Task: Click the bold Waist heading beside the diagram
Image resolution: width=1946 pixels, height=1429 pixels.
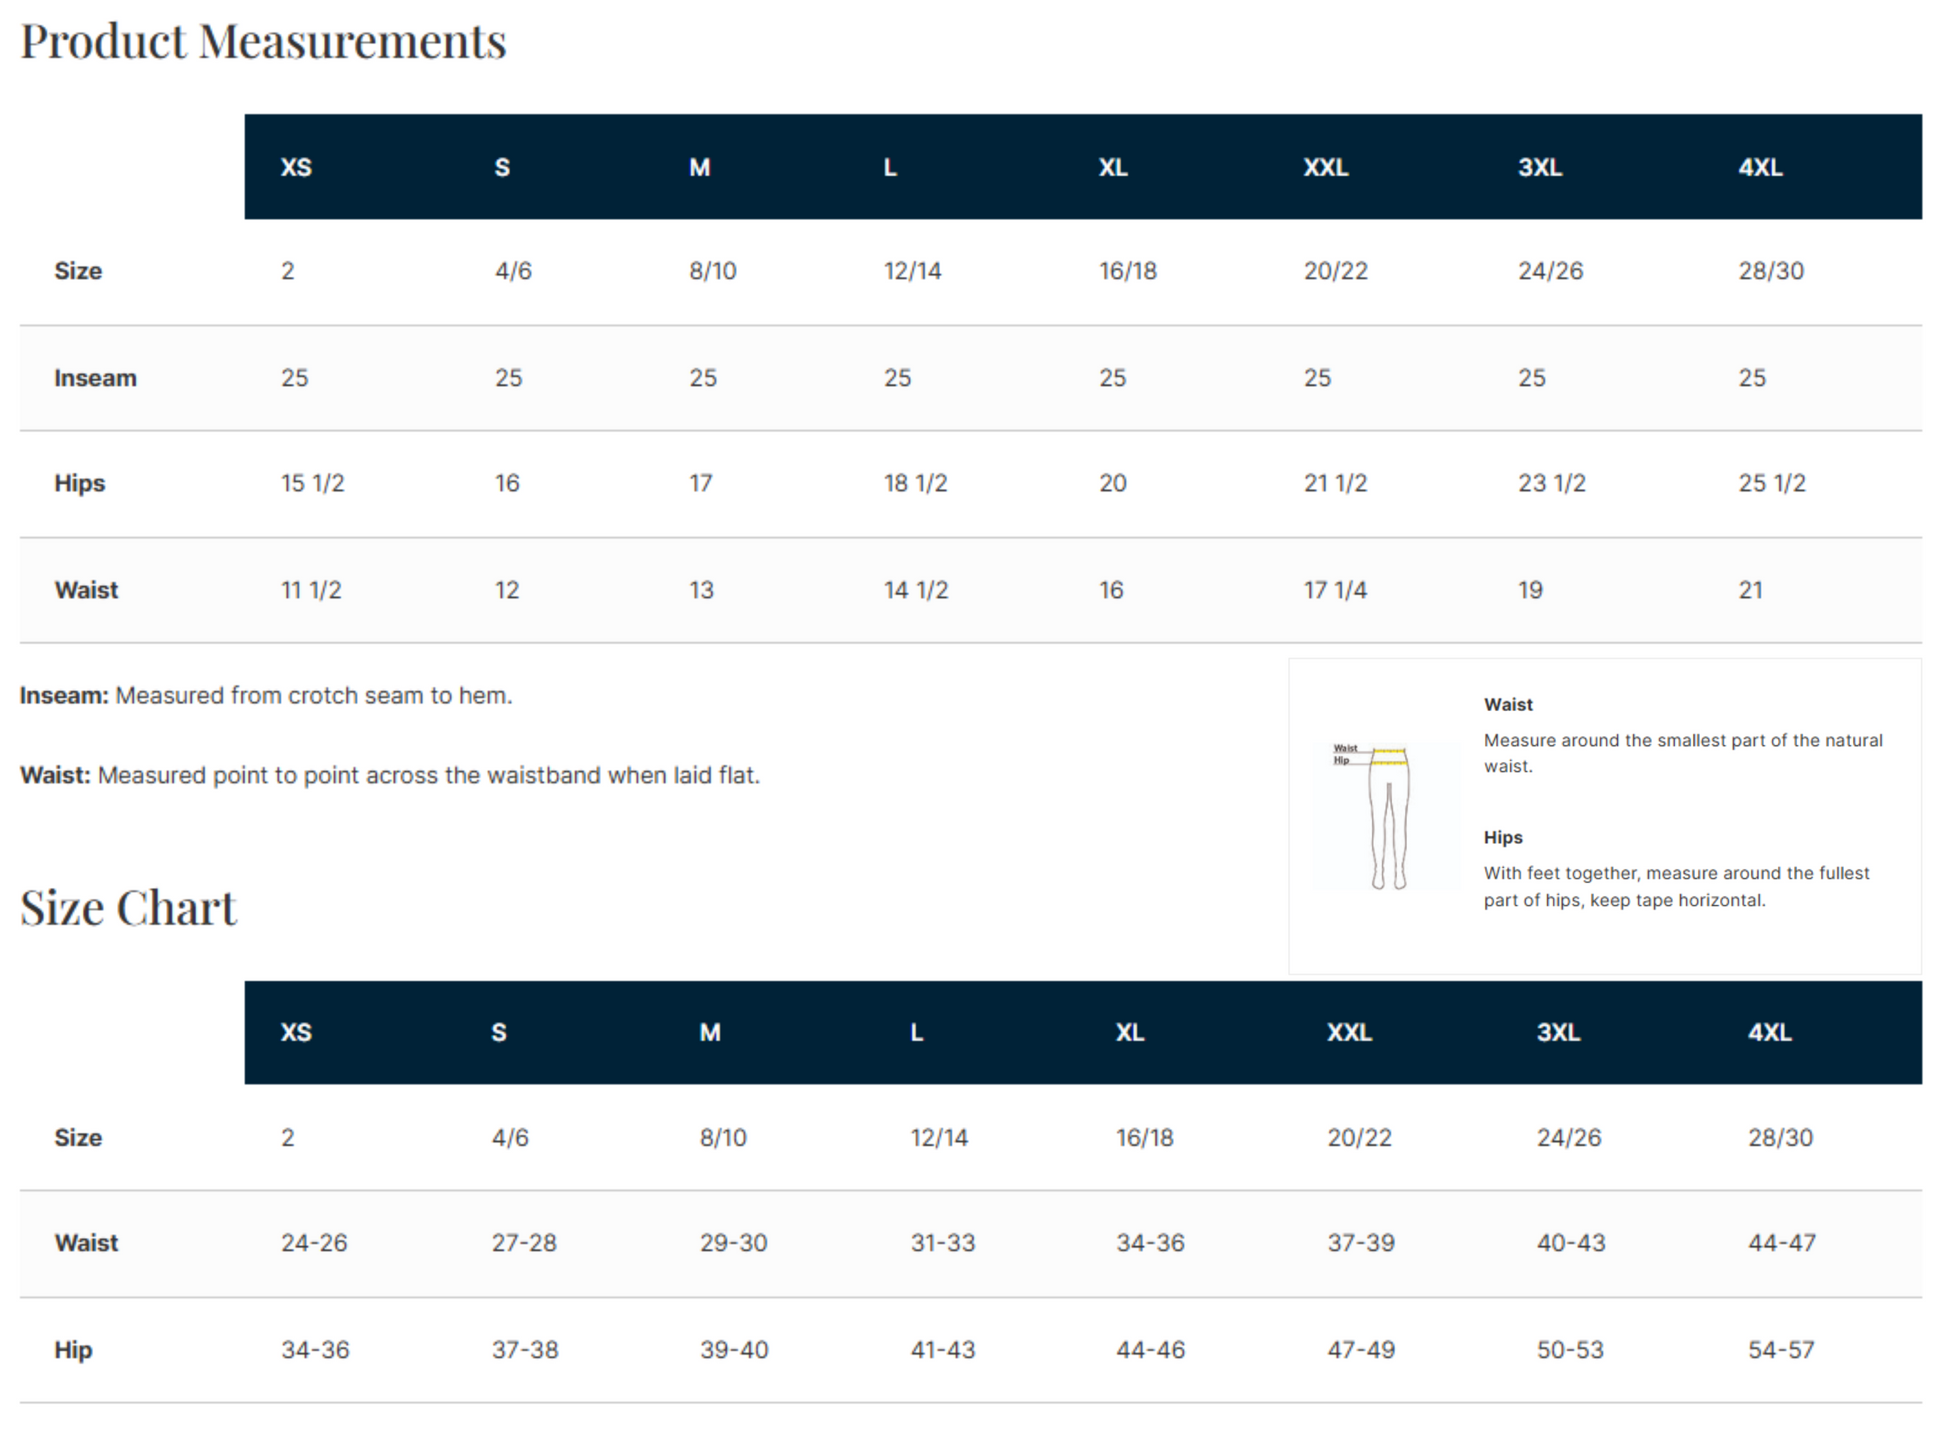Action: (x=1508, y=705)
